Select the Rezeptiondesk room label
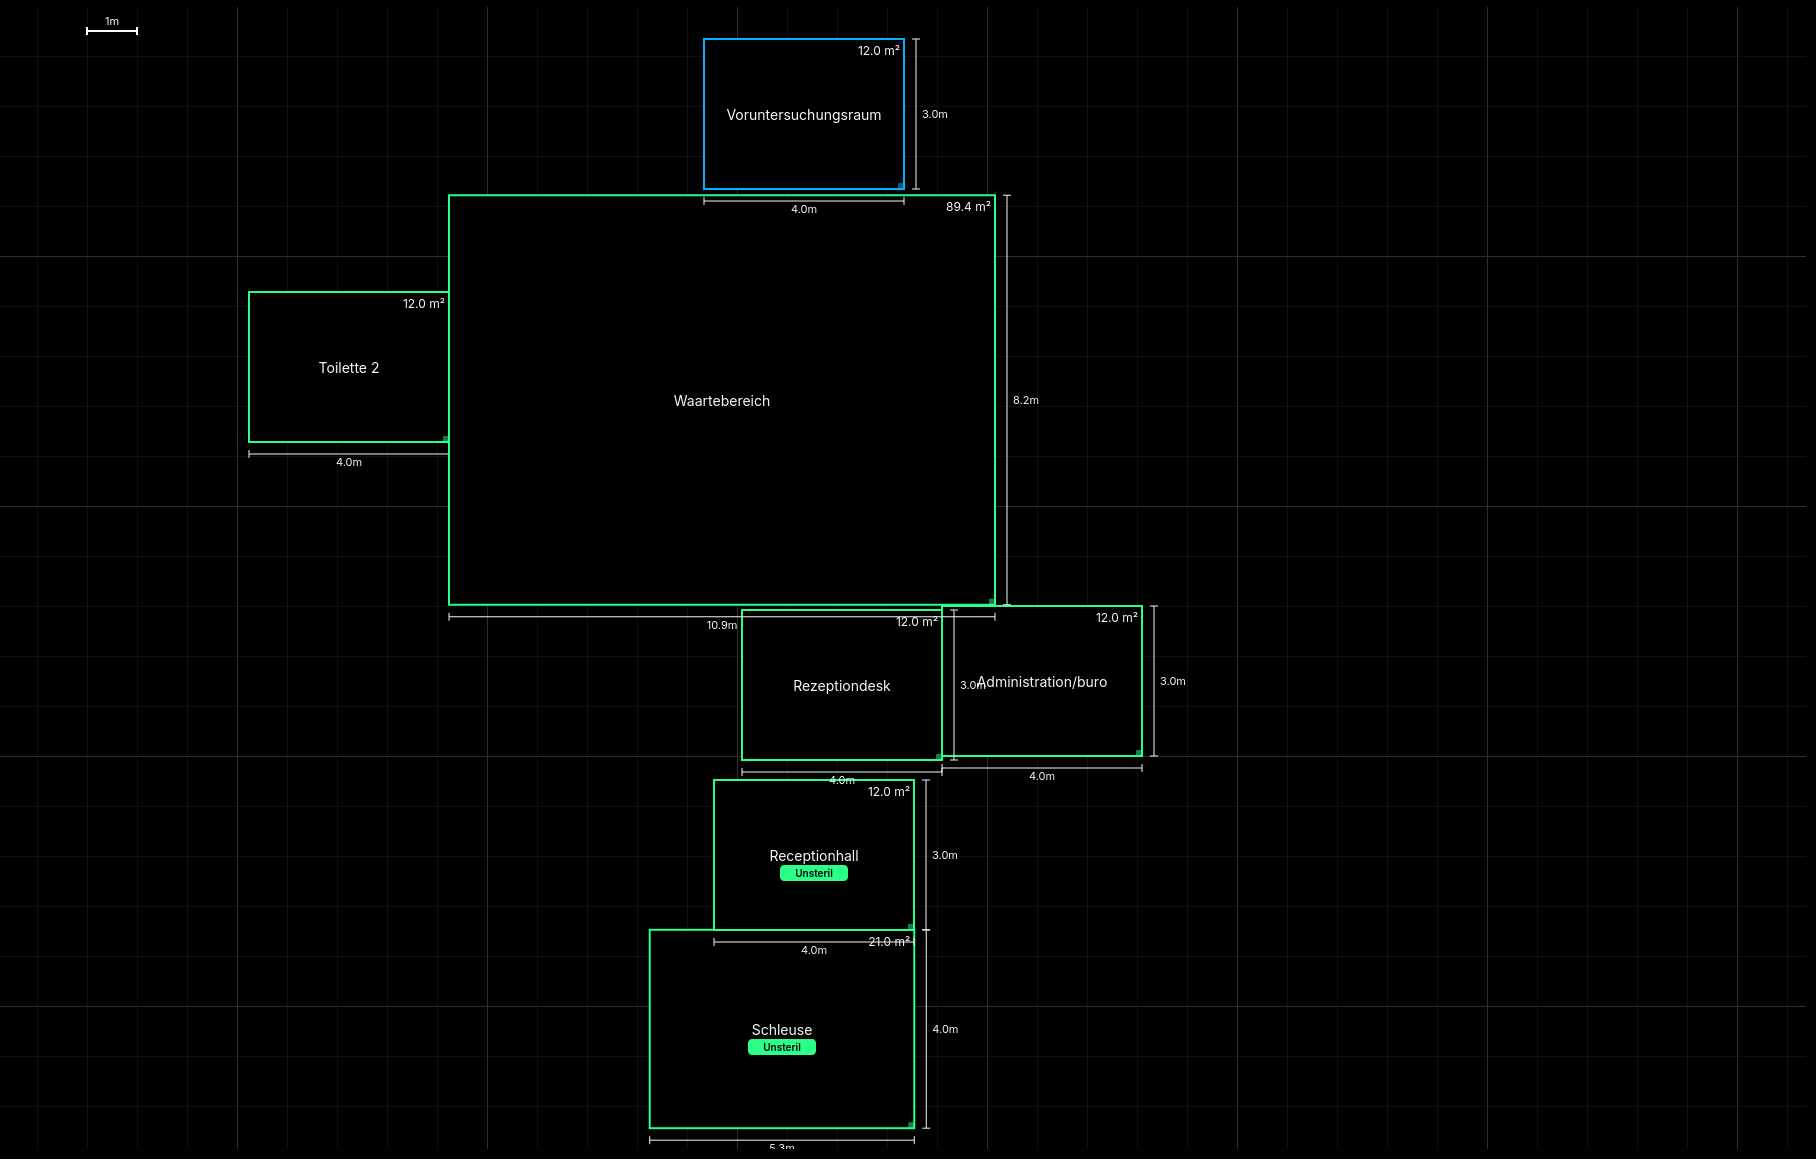The height and width of the screenshot is (1159, 1816). 842,686
